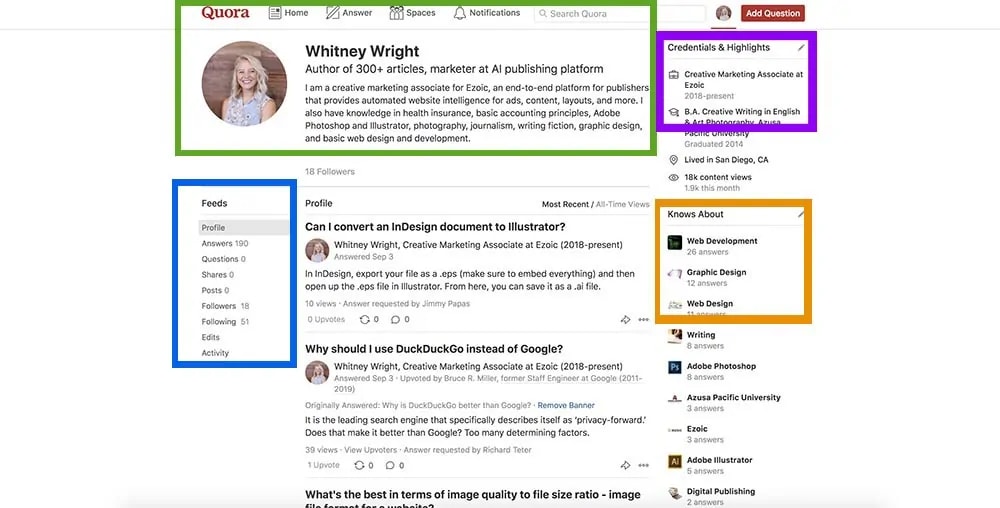Viewport: 1000px width, 508px height.
Task: Click the Adobe Photoshop Ps icon
Action: click(675, 367)
